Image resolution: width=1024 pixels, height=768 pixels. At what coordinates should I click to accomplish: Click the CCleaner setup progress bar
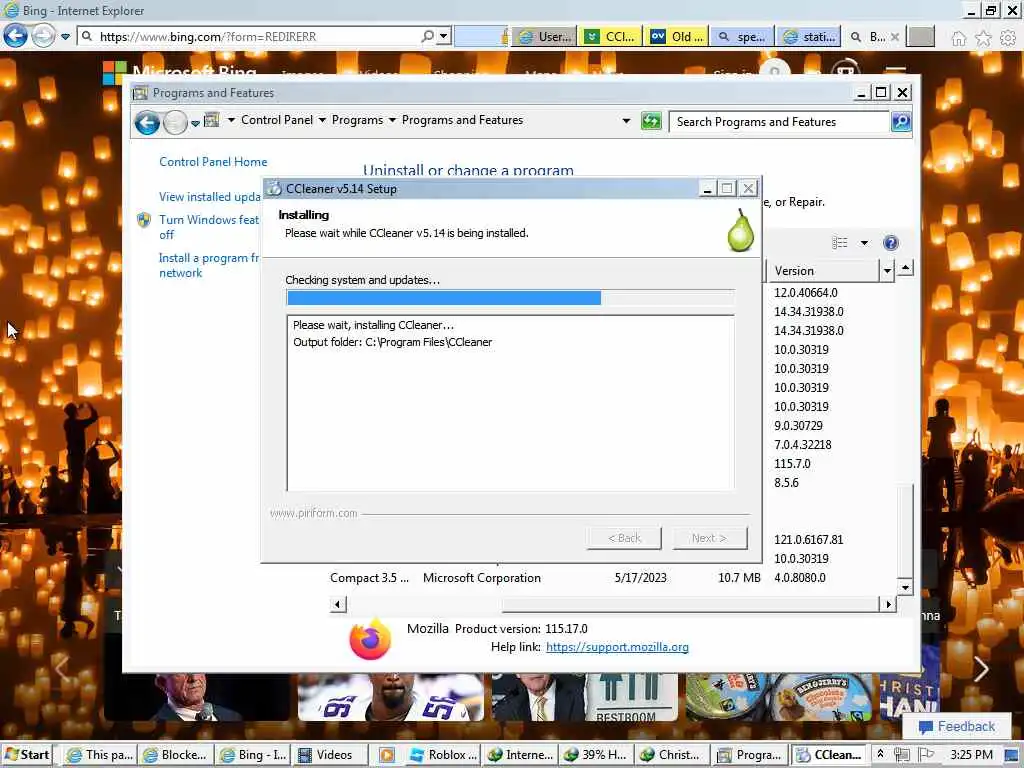tap(510, 298)
